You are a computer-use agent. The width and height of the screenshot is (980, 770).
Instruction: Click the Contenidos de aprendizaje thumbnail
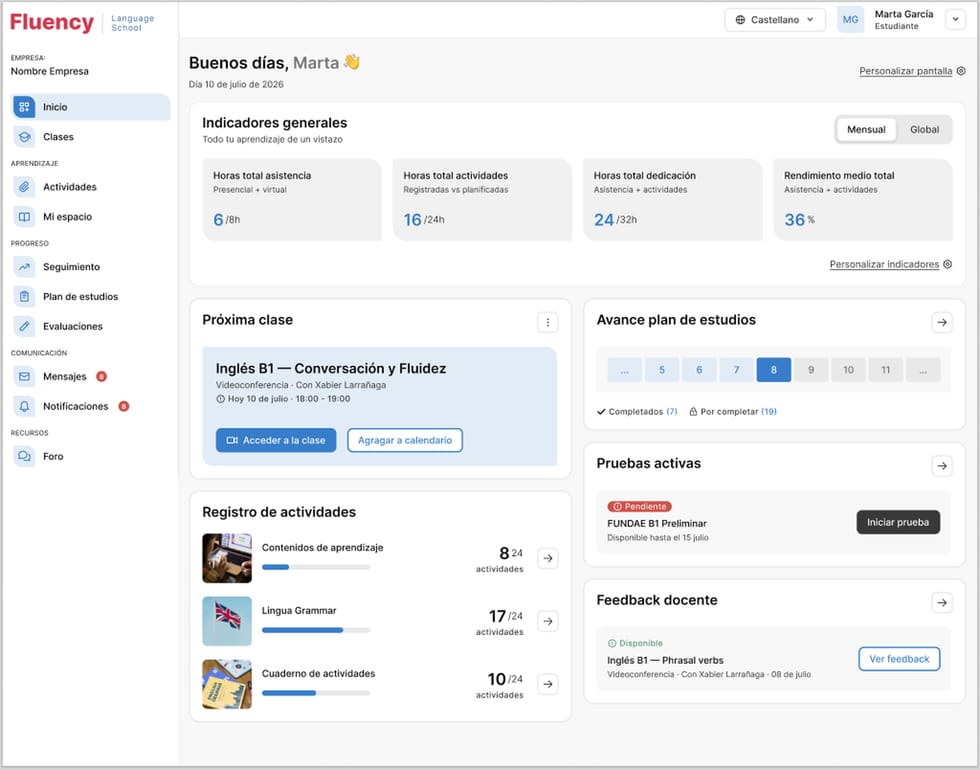(x=227, y=558)
